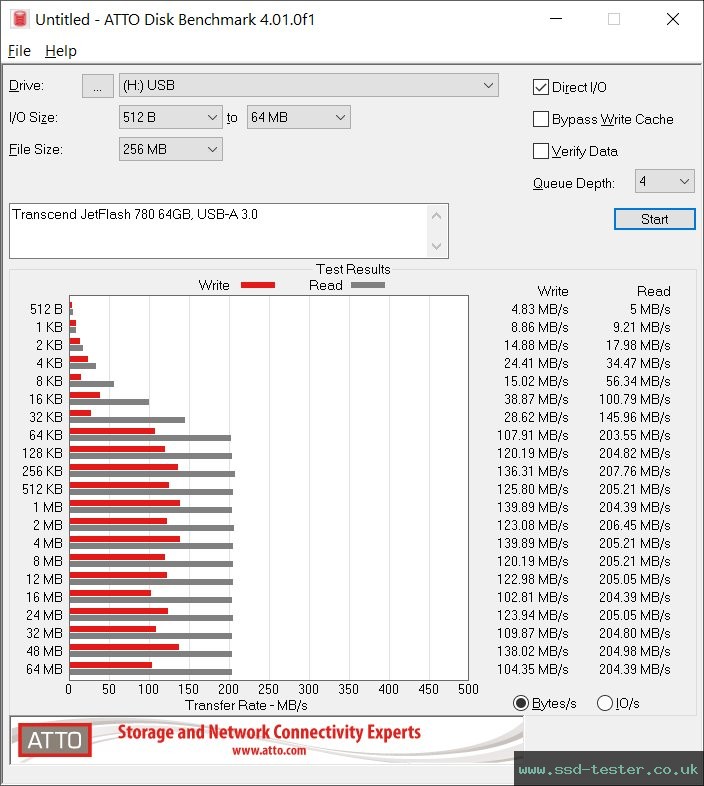The height and width of the screenshot is (786, 704).
Task: Open the 256 MB file size dropdown
Action: tap(170, 149)
